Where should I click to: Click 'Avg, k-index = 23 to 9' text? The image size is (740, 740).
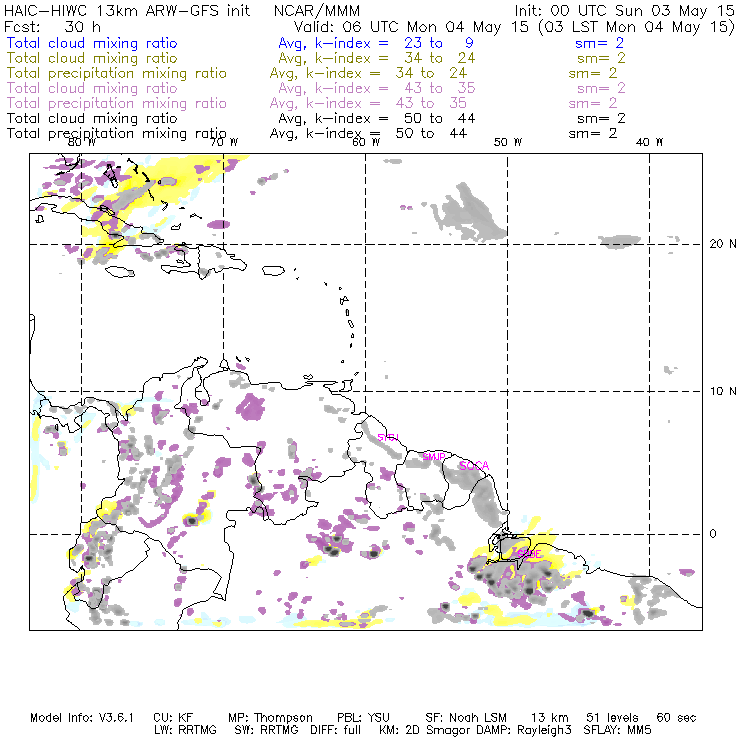[376, 43]
